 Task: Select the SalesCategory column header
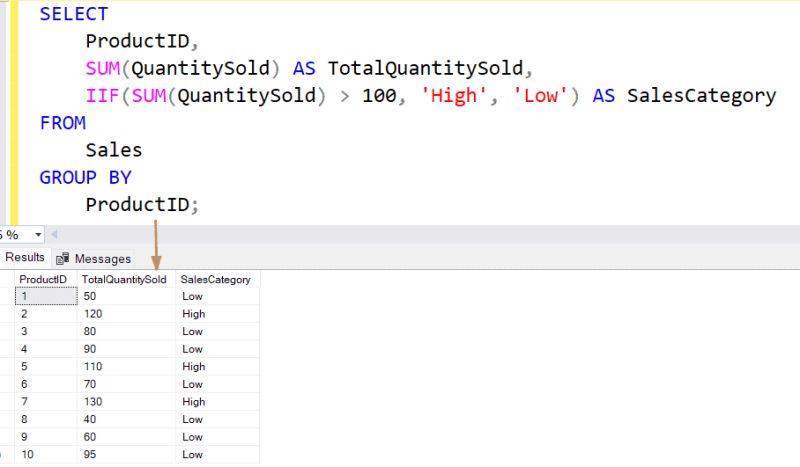218,279
